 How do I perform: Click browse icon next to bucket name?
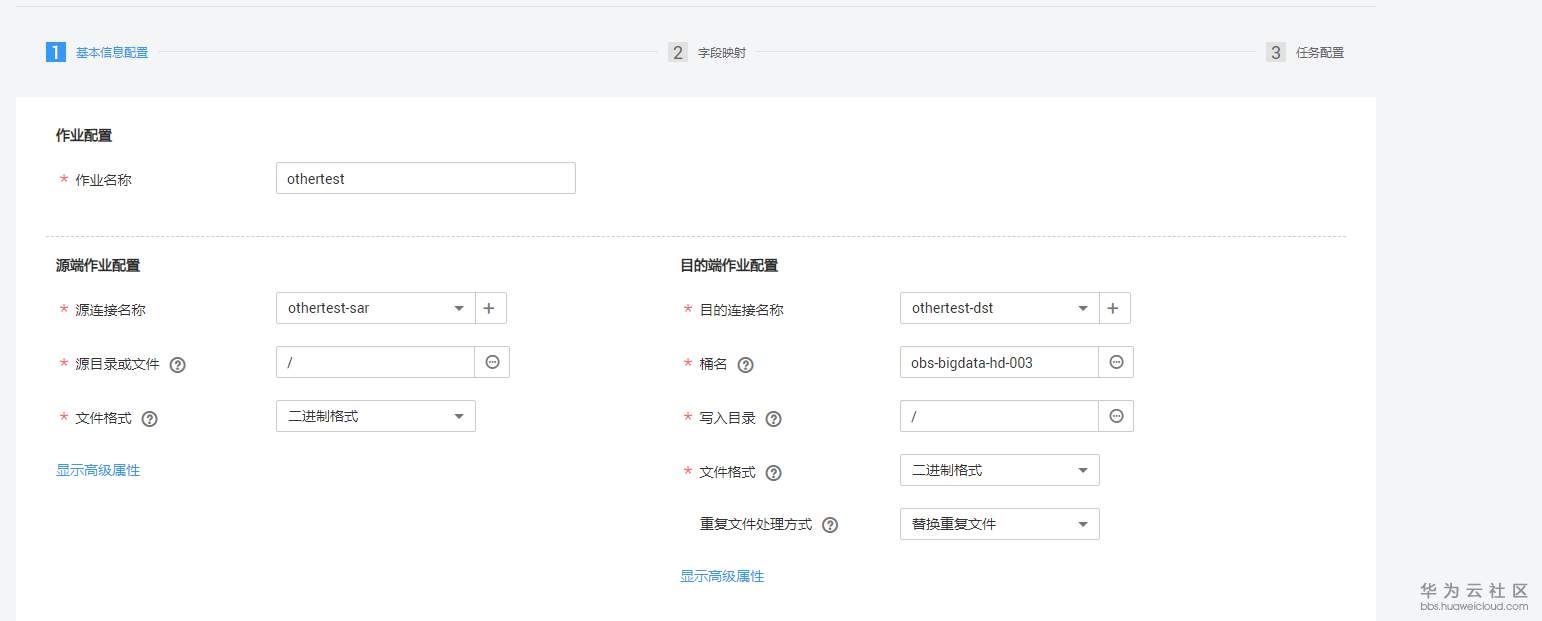[x=1116, y=362]
